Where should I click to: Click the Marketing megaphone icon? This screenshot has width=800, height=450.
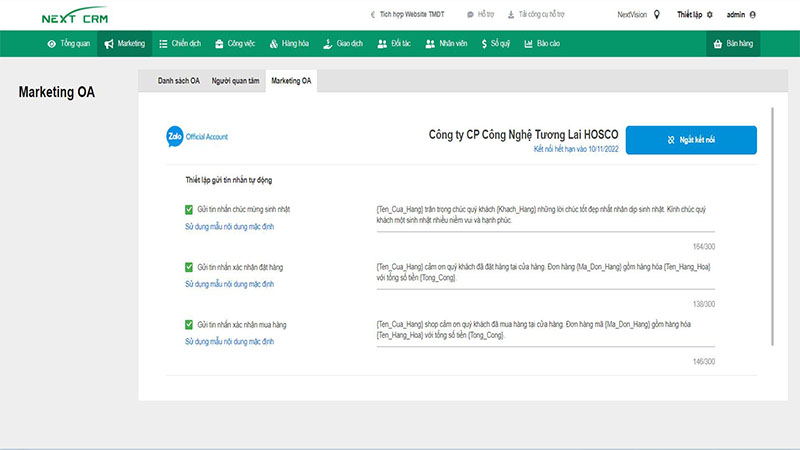tap(108, 44)
